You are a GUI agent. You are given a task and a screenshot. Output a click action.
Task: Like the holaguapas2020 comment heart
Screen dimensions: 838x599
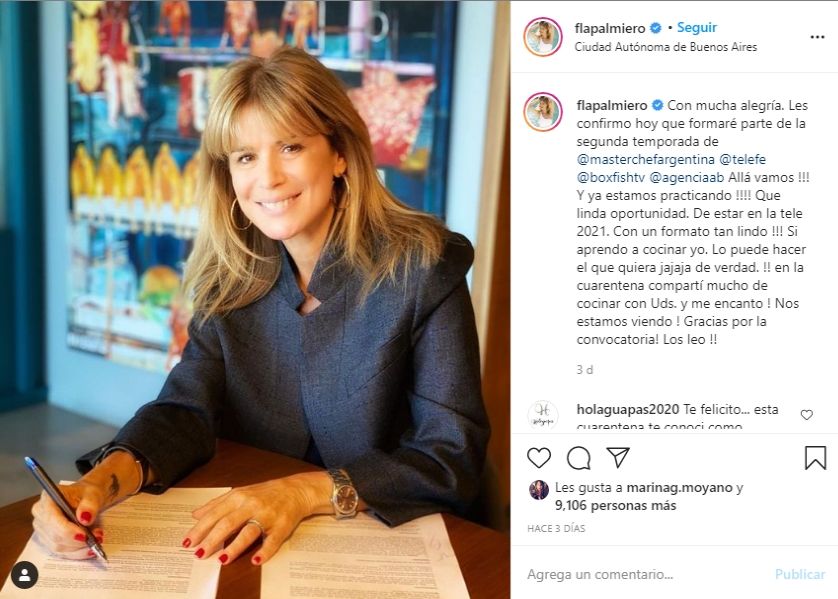point(806,415)
